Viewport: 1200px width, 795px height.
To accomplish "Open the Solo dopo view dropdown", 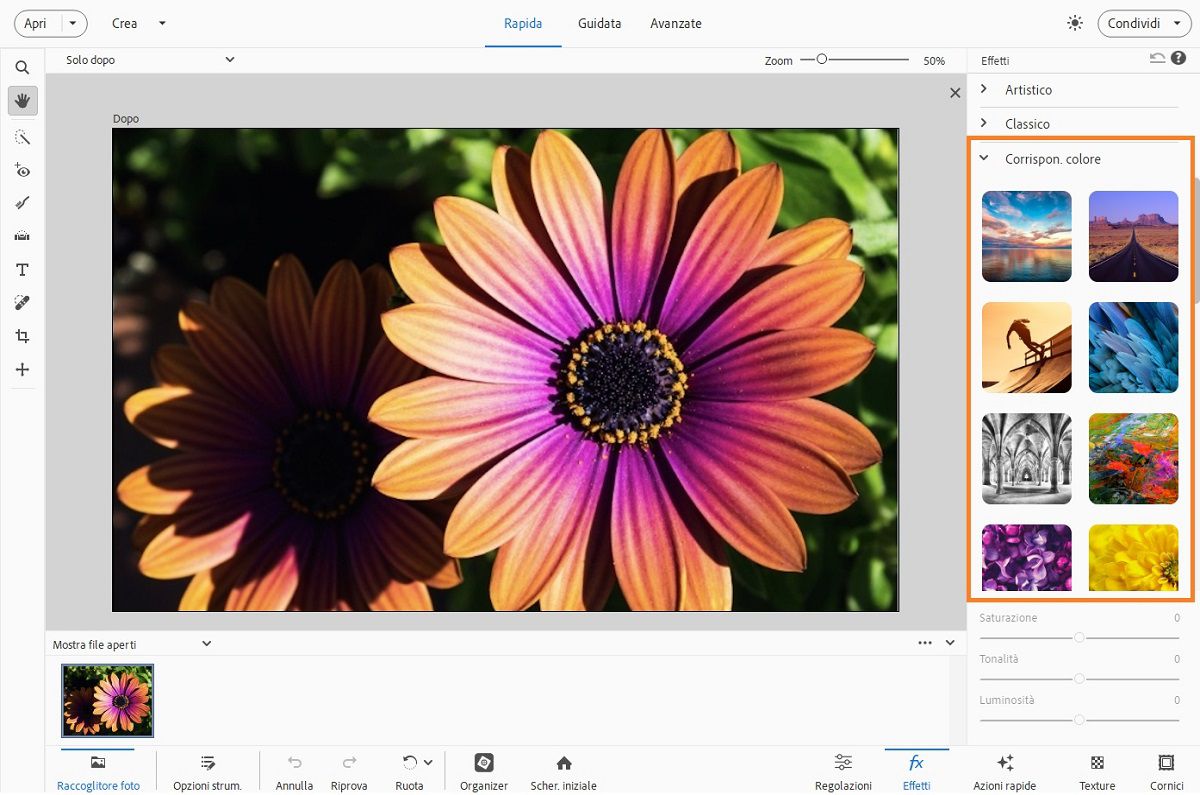I will [x=150, y=60].
